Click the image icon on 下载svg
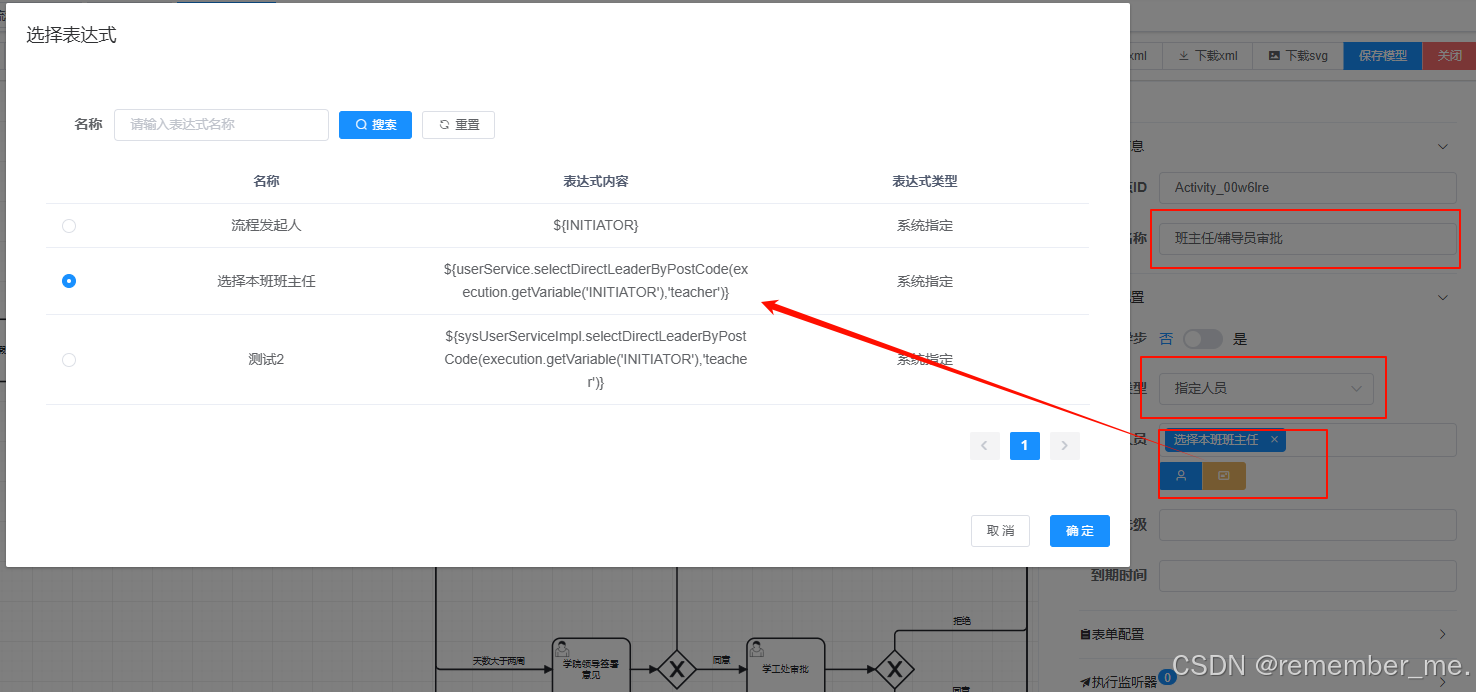Viewport: 1476px width, 692px height. [1272, 55]
